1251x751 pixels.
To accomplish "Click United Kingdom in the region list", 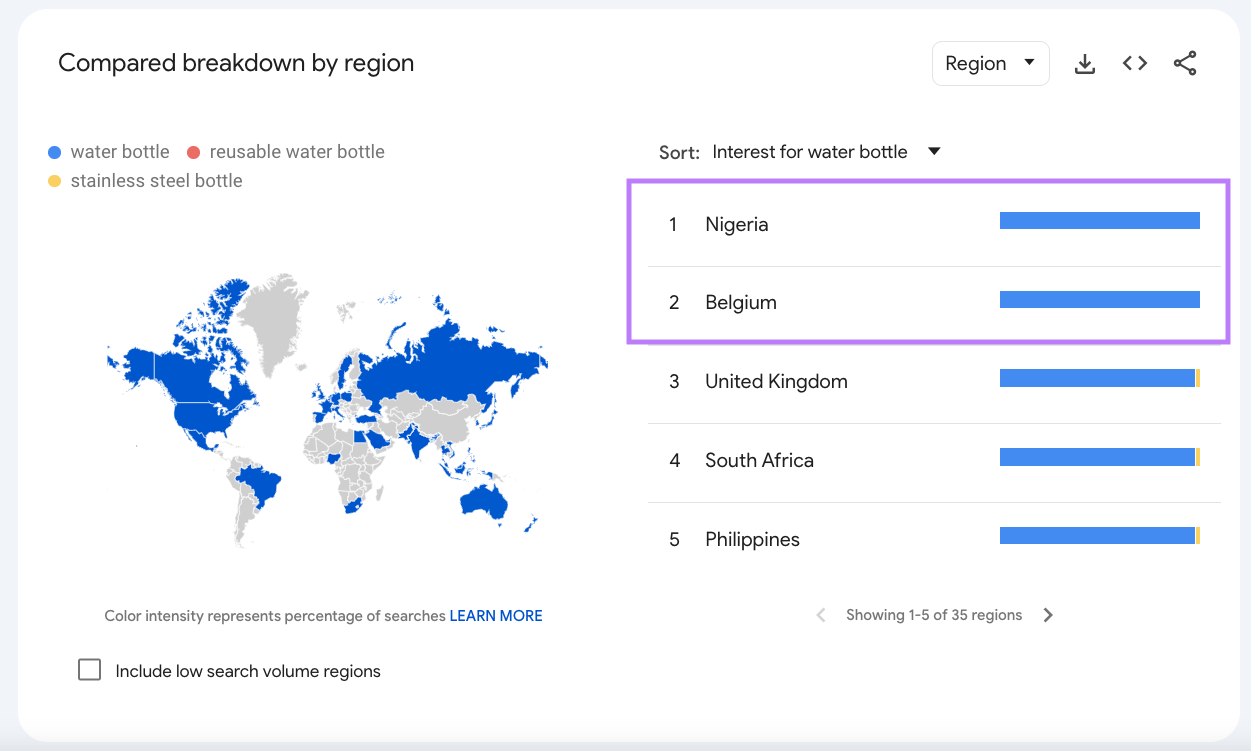I will (775, 381).
